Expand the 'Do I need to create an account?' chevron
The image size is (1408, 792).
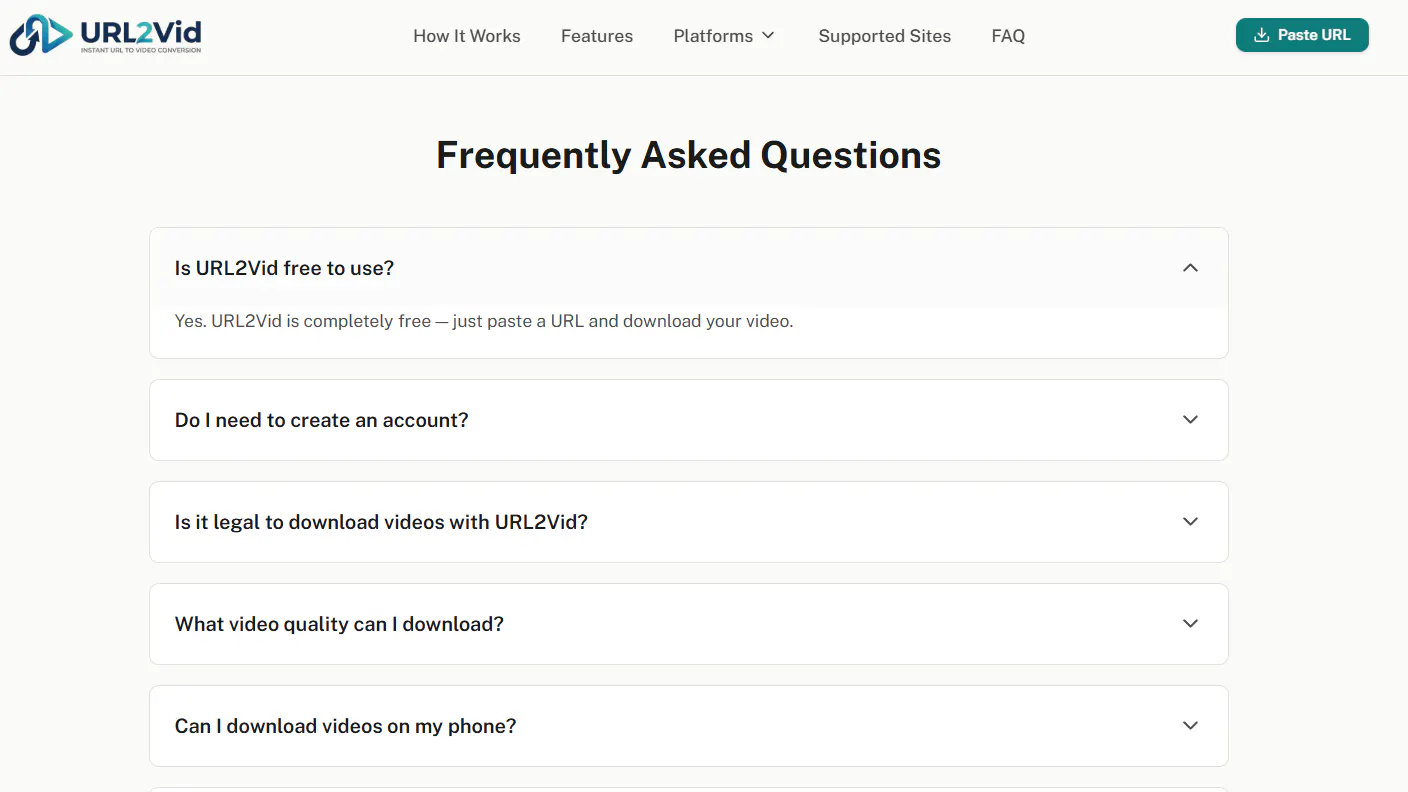pos(1190,420)
